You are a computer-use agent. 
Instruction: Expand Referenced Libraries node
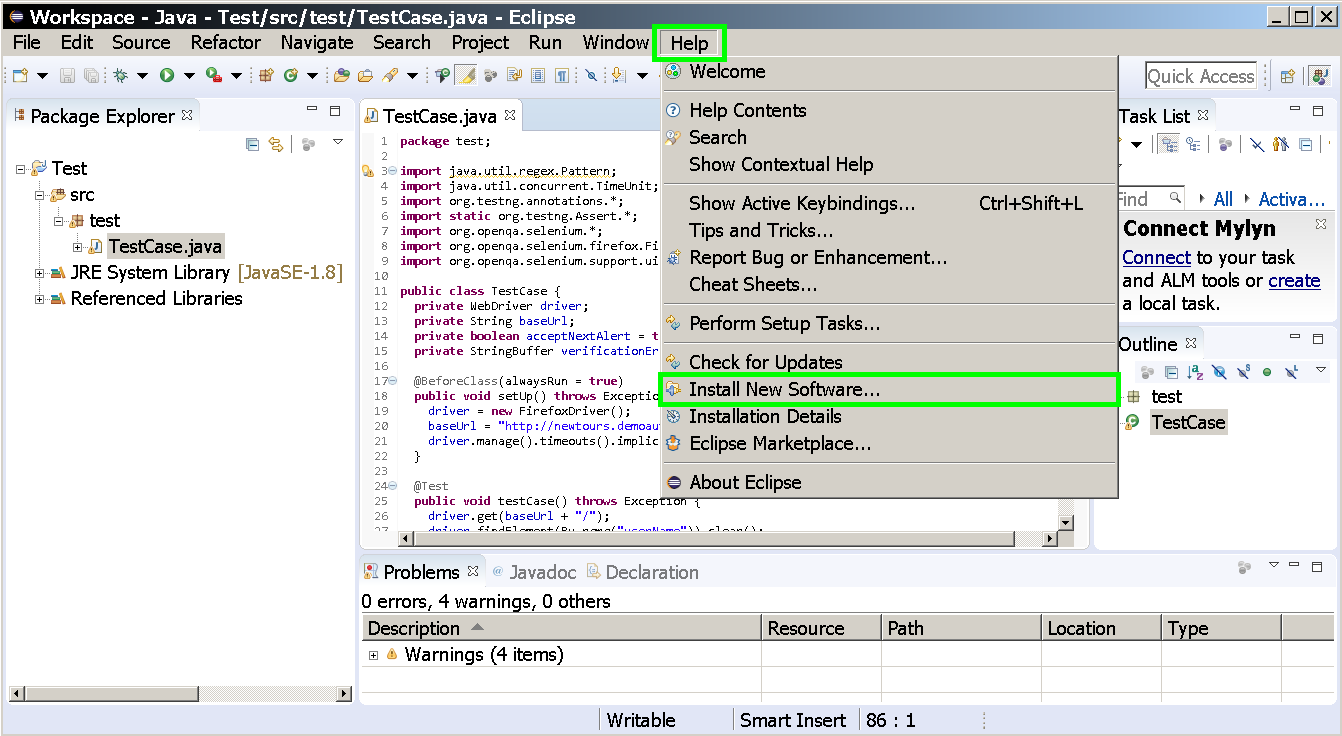40,298
